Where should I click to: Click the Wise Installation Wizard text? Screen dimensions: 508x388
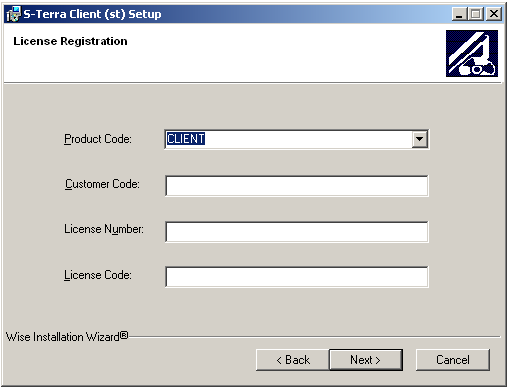[67, 337]
